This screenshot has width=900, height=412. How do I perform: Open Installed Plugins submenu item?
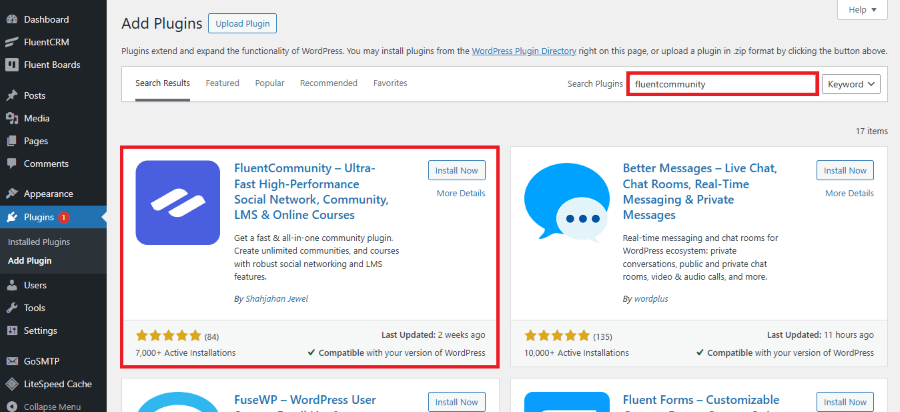[39, 242]
